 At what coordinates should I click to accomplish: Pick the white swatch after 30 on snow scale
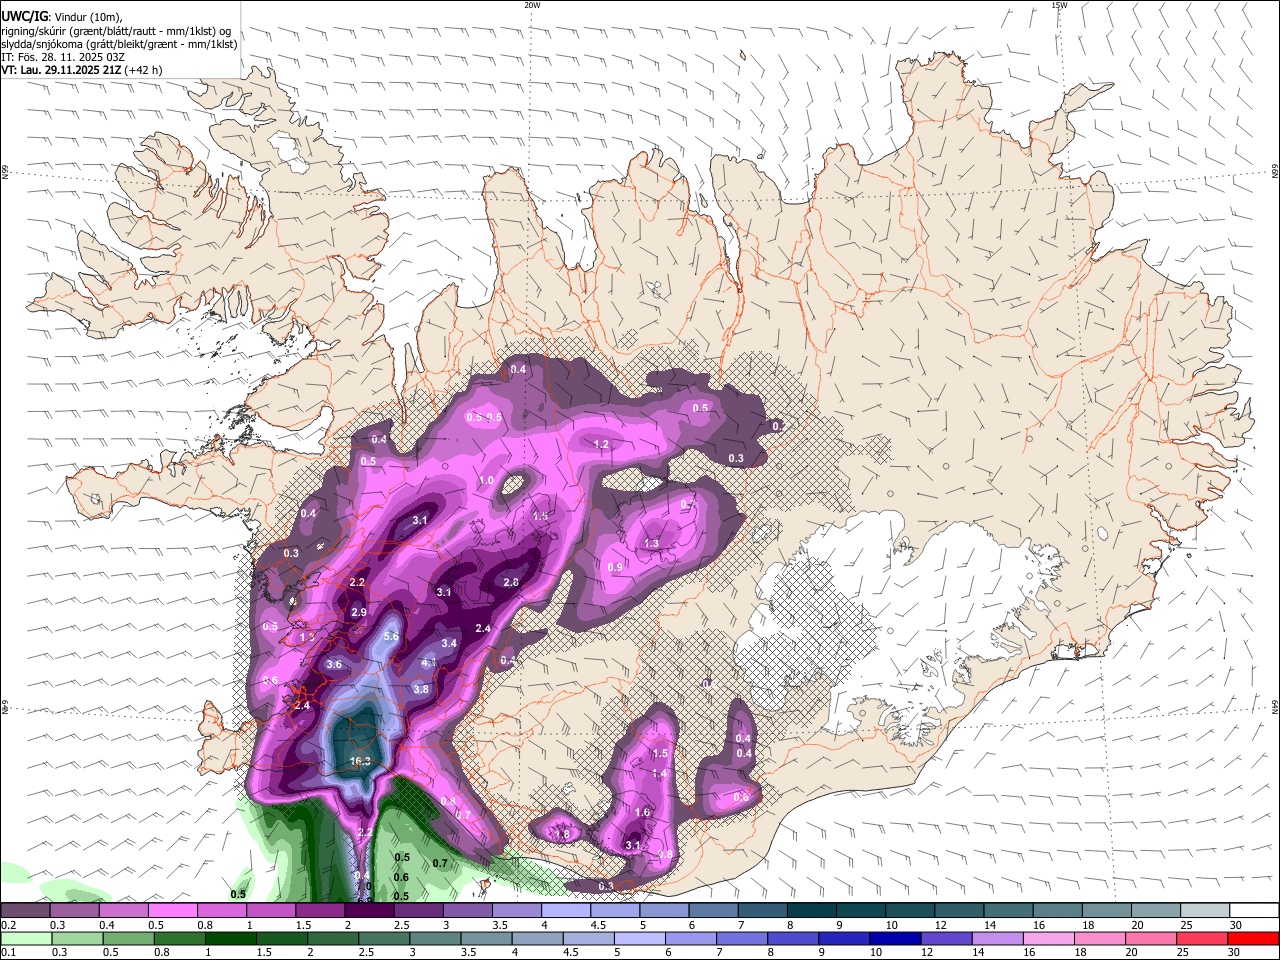click(x=1254, y=910)
